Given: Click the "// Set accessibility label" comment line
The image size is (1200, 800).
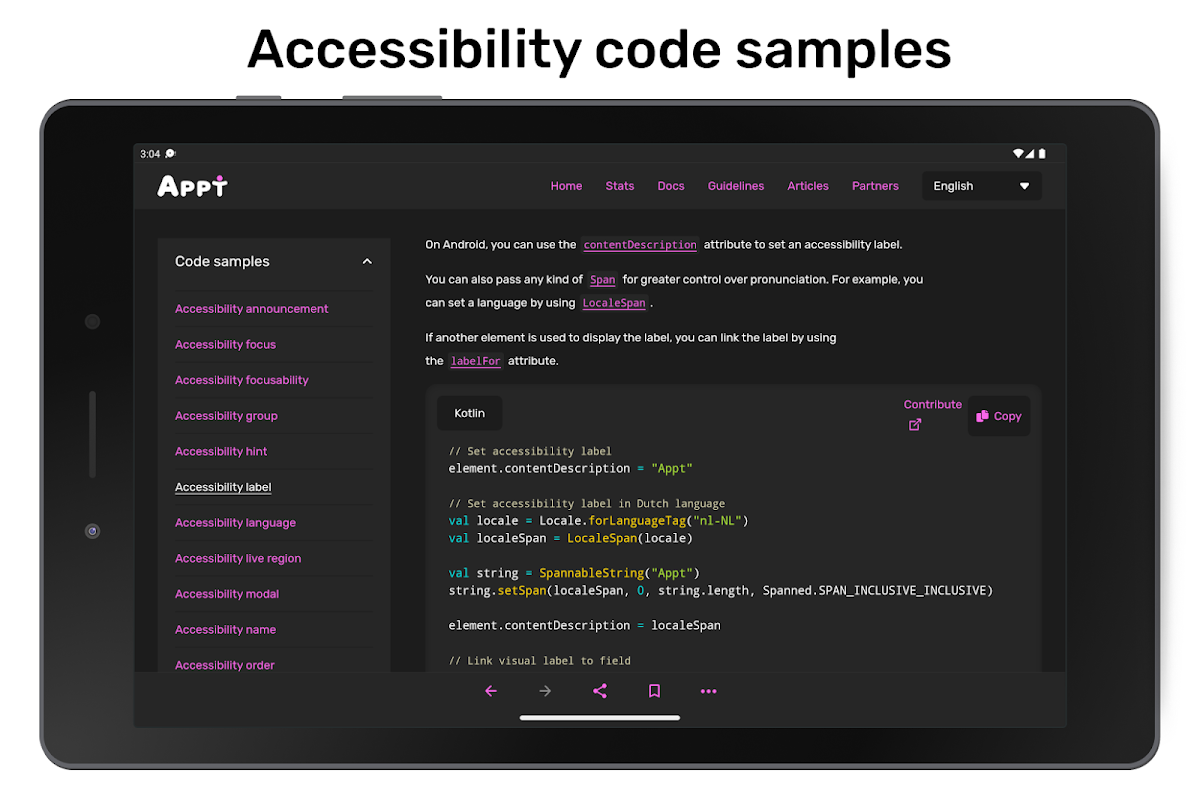Looking at the screenshot, I should pos(530,451).
